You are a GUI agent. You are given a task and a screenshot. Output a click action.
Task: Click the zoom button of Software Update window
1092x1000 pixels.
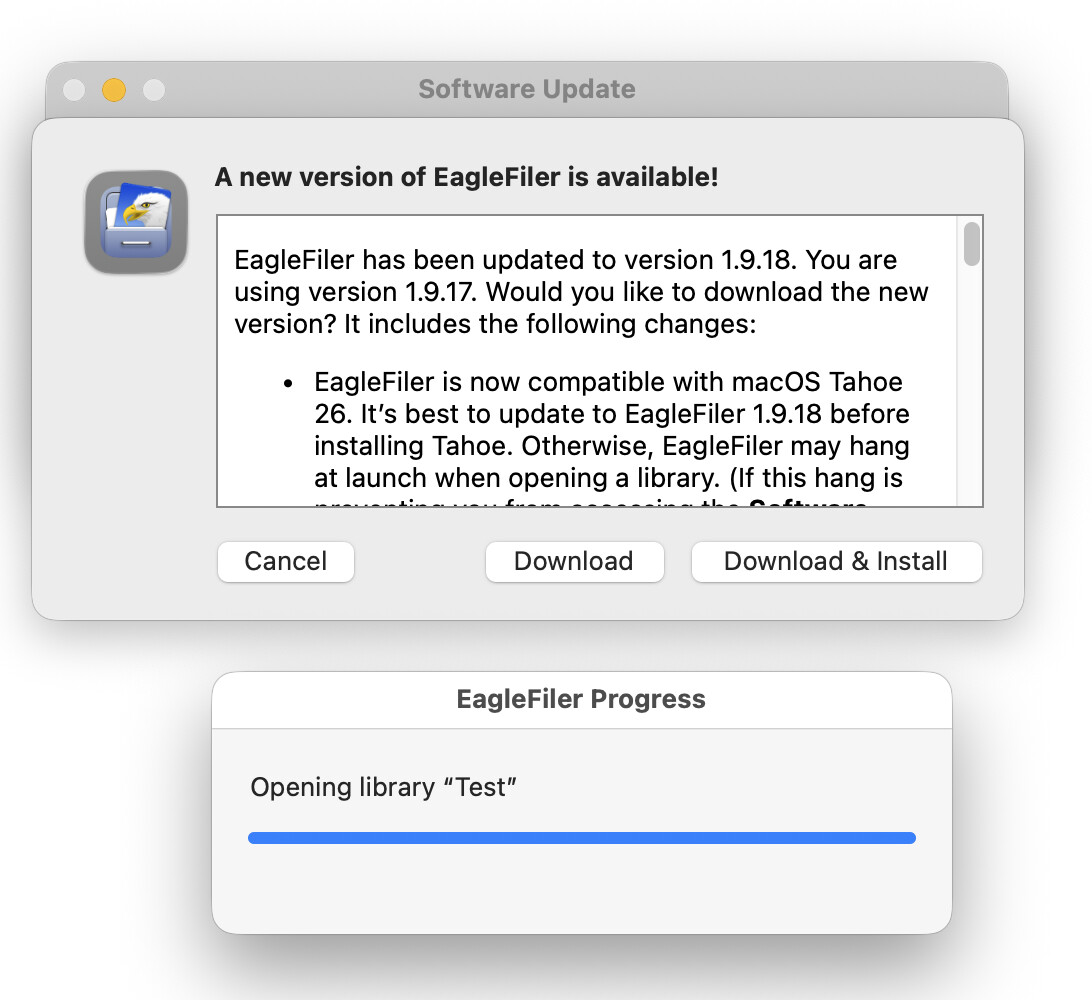click(x=154, y=90)
